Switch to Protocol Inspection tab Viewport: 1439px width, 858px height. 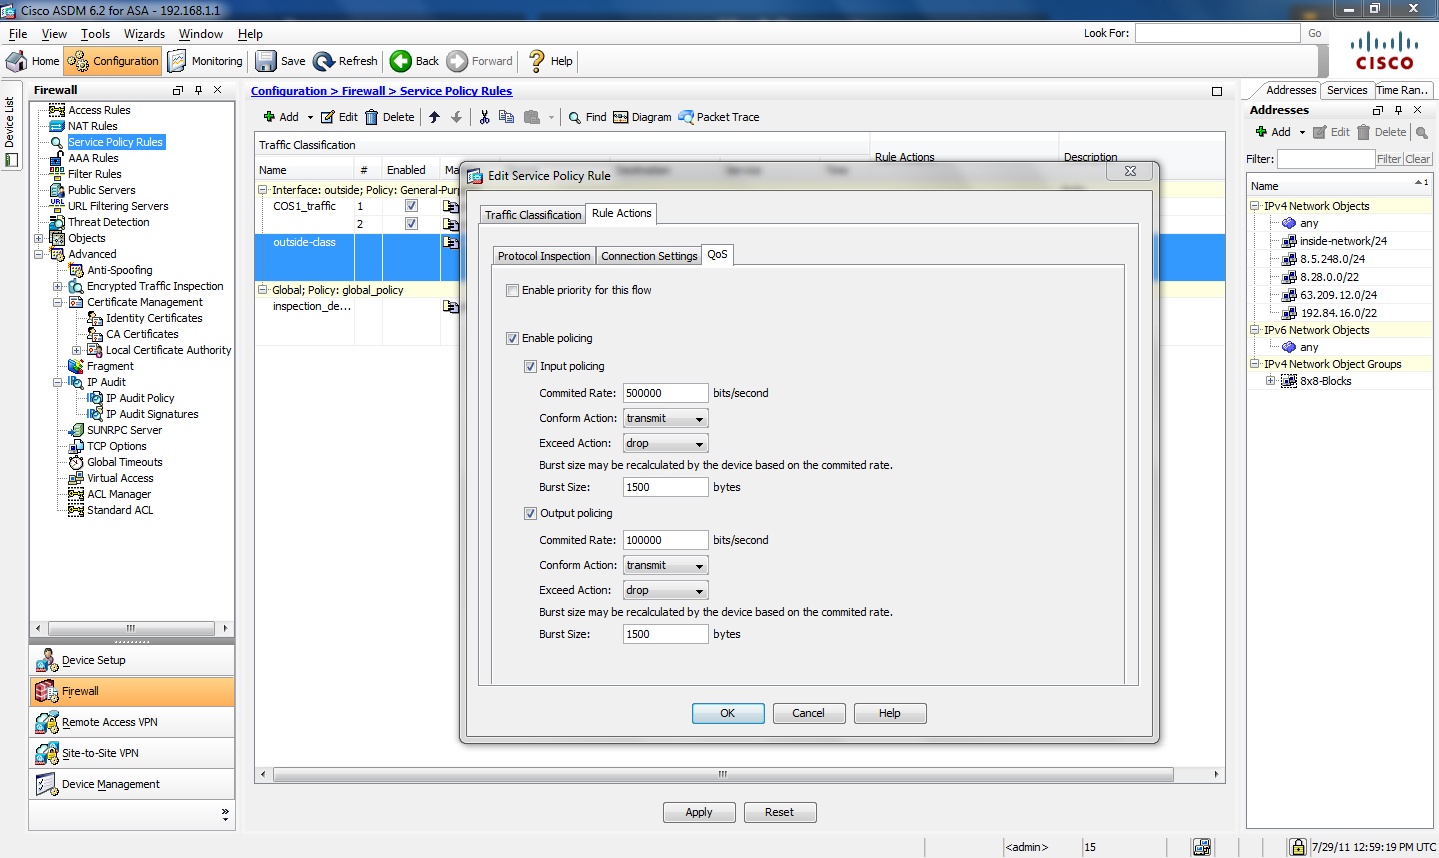point(544,256)
